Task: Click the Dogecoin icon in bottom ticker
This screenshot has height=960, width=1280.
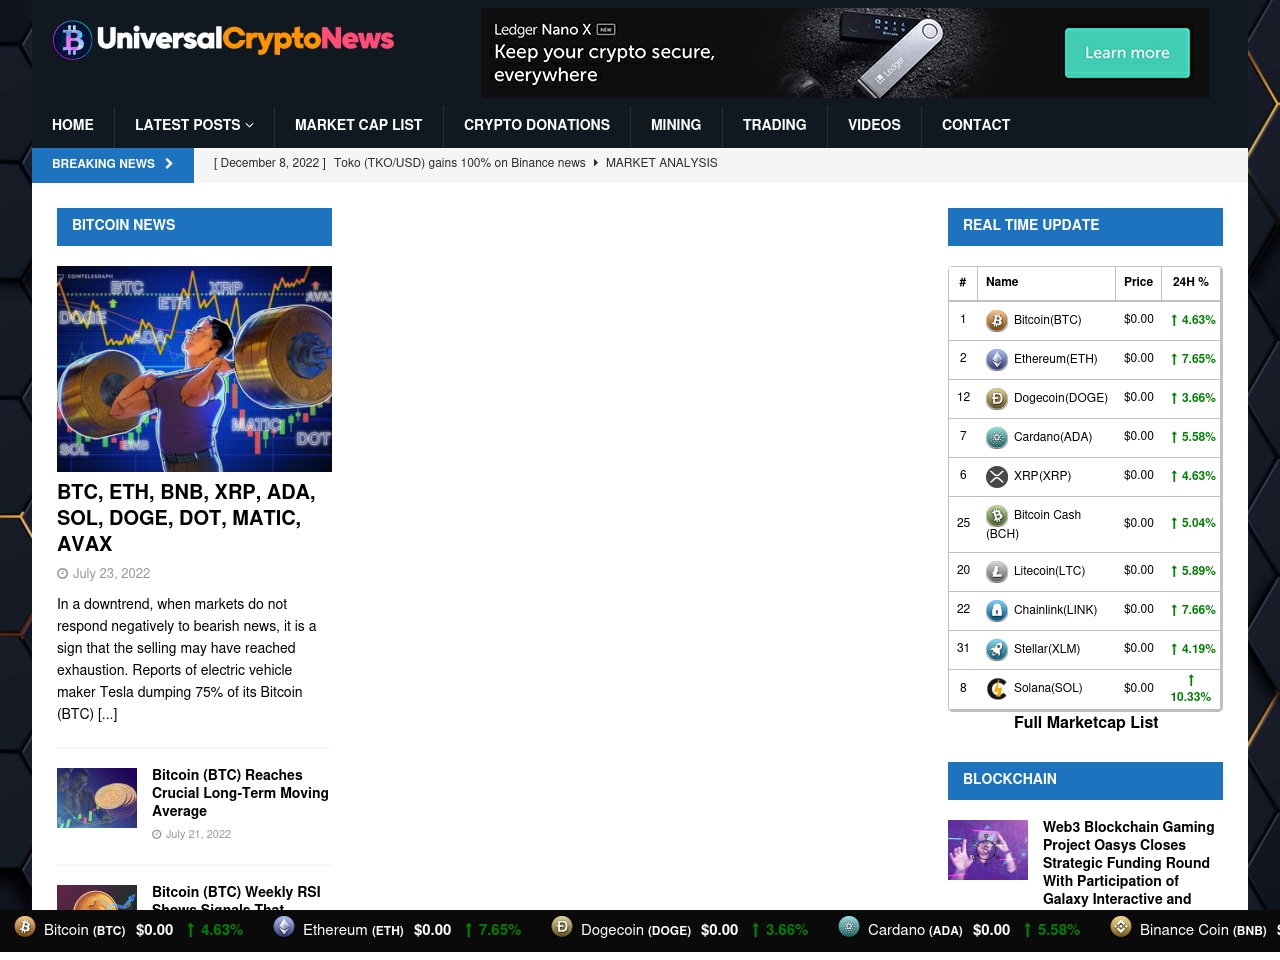Action: click(562, 927)
